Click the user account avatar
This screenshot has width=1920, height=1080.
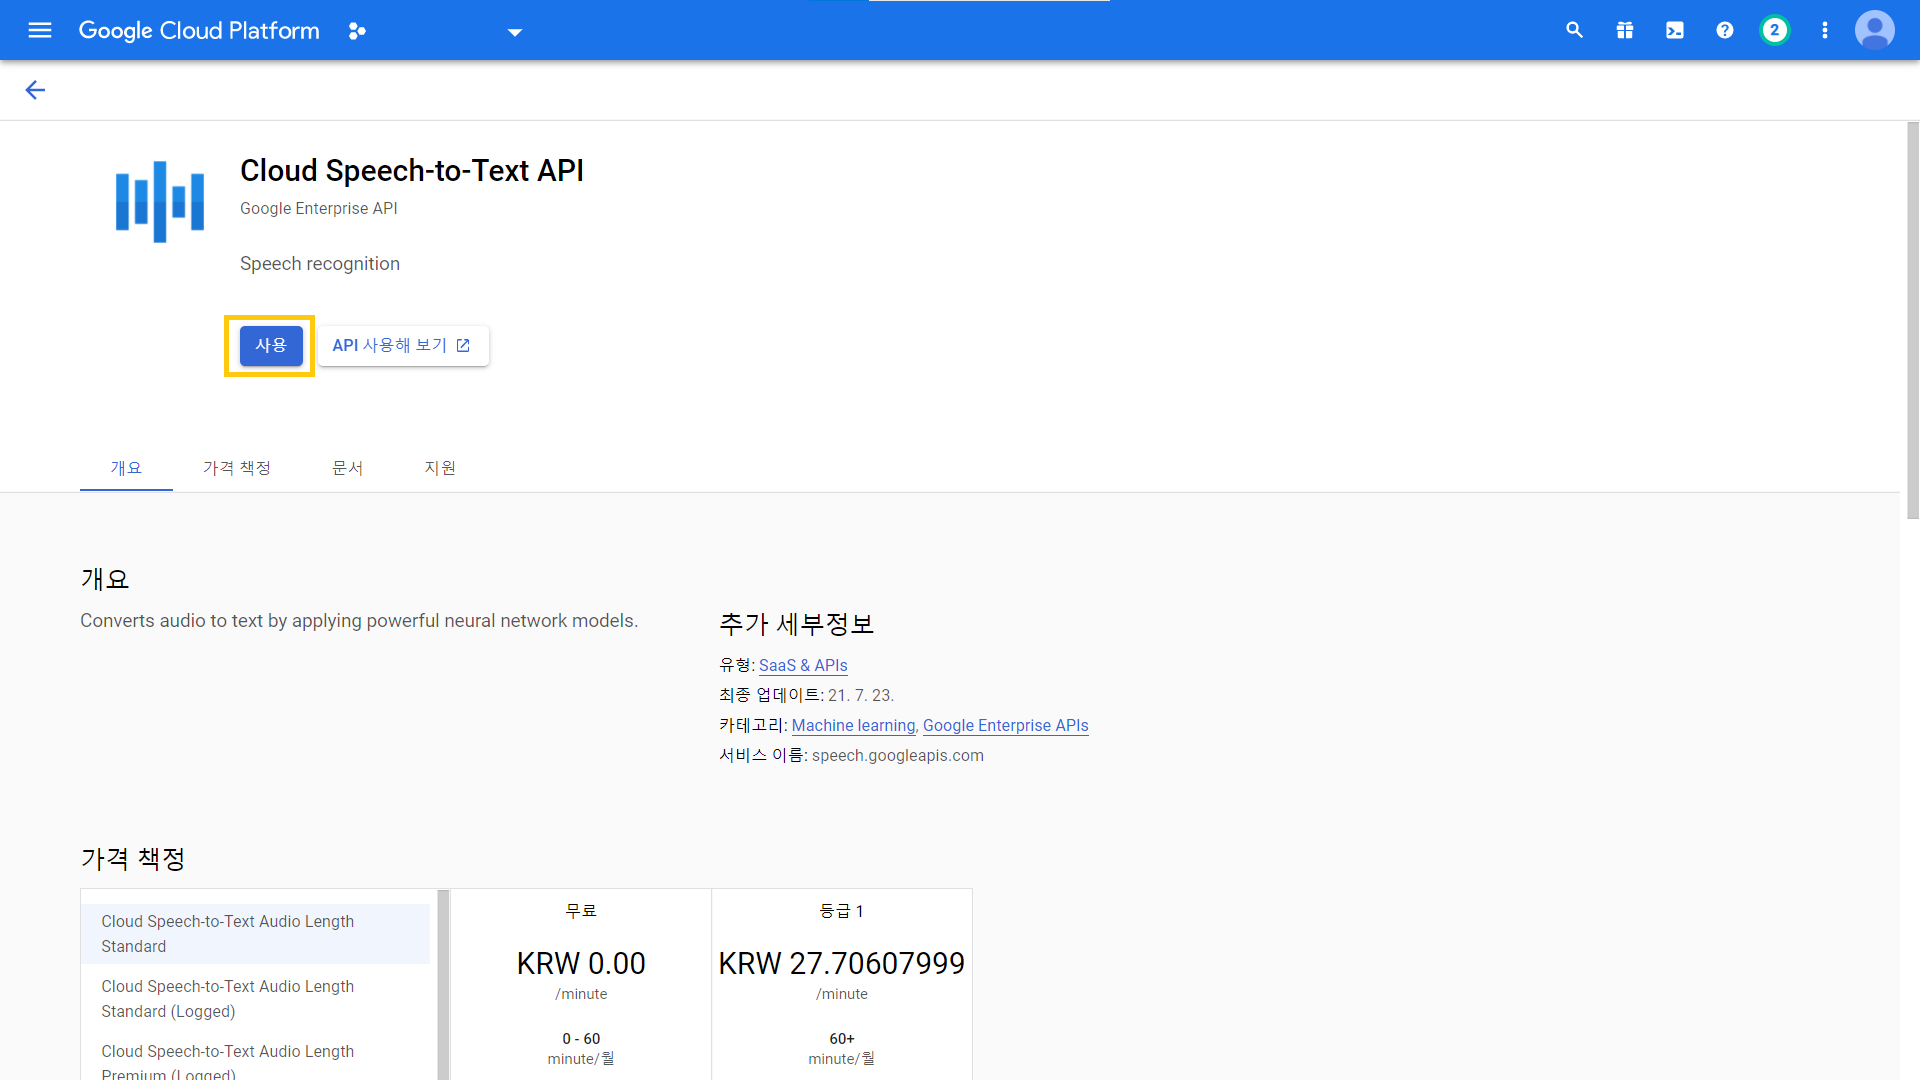pos(1874,30)
